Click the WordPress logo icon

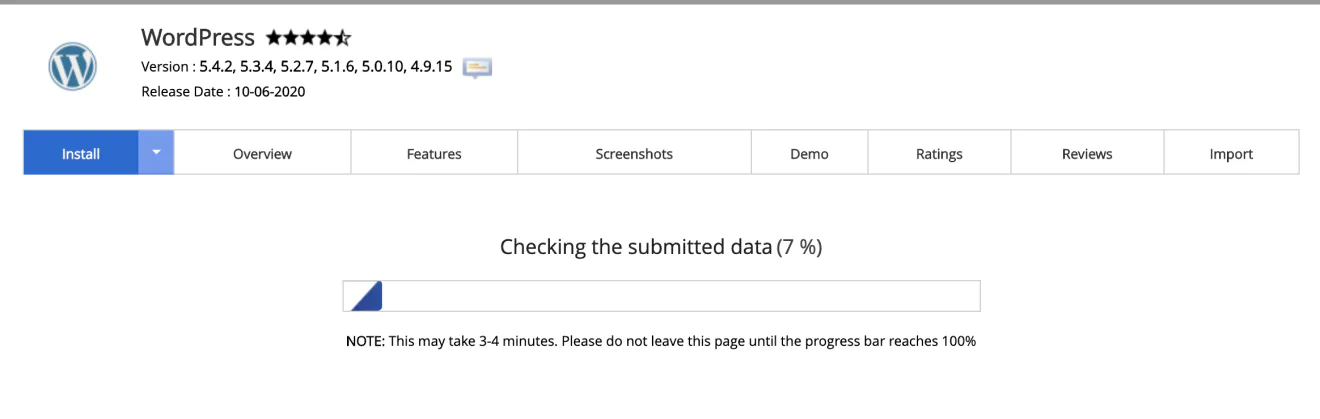click(72, 68)
